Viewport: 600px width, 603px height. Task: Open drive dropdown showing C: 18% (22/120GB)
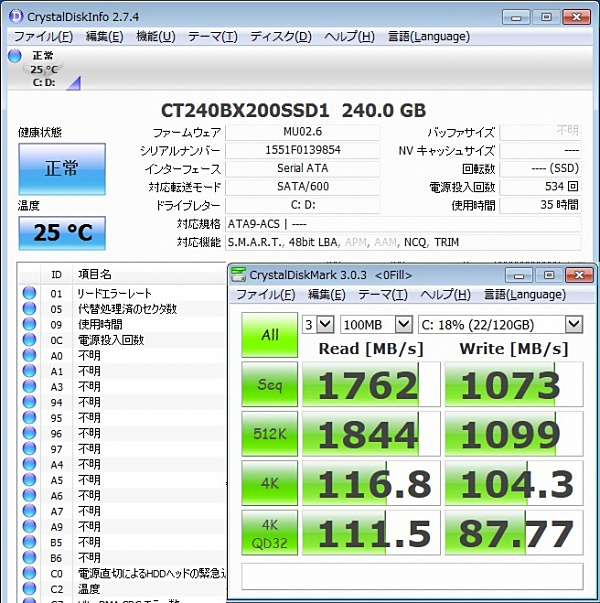501,325
